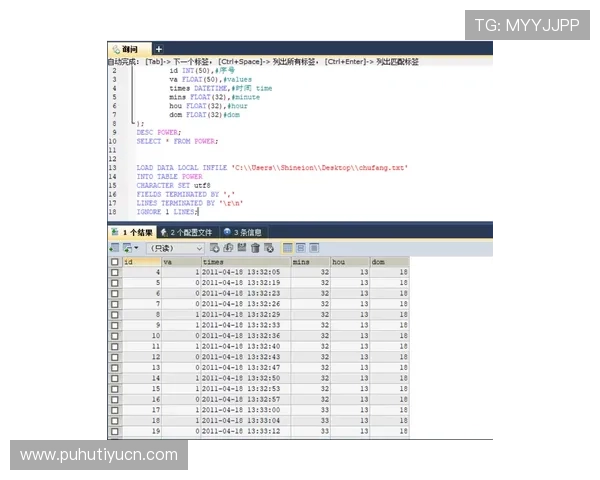Open the 询问 query tab

pos(128,49)
